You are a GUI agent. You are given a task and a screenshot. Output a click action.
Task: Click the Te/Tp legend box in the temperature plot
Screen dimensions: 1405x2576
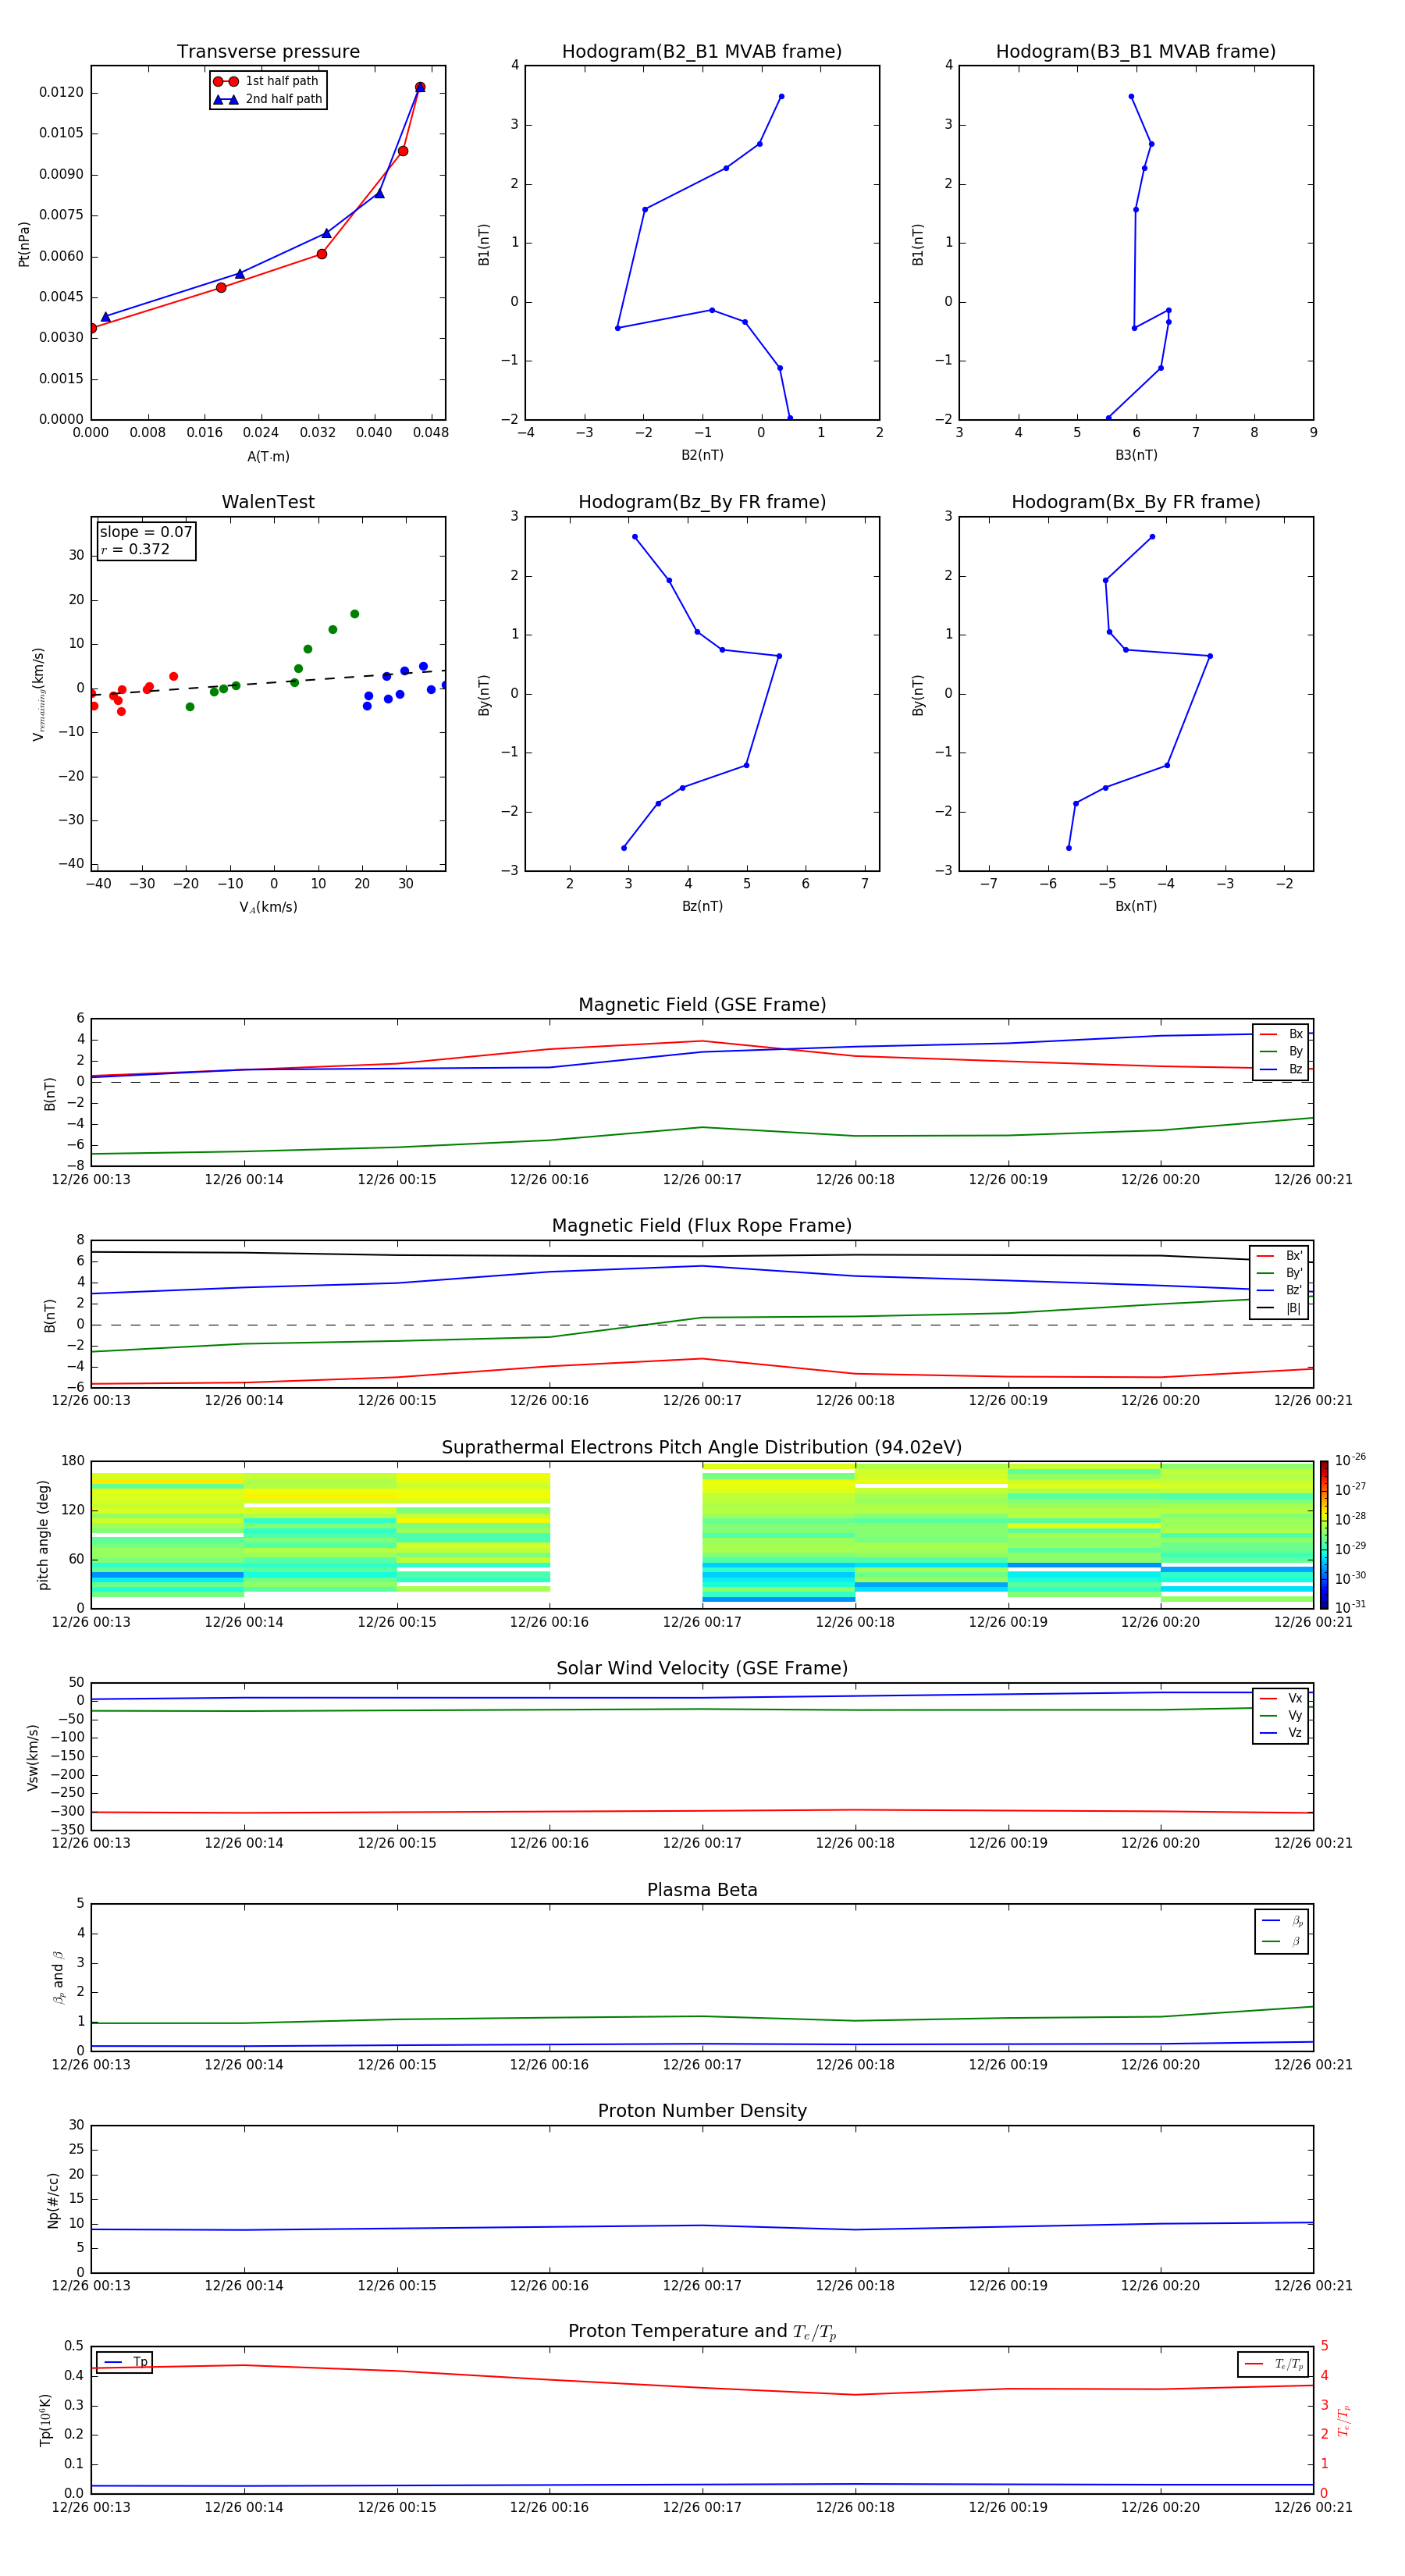(x=1273, y=2365)
